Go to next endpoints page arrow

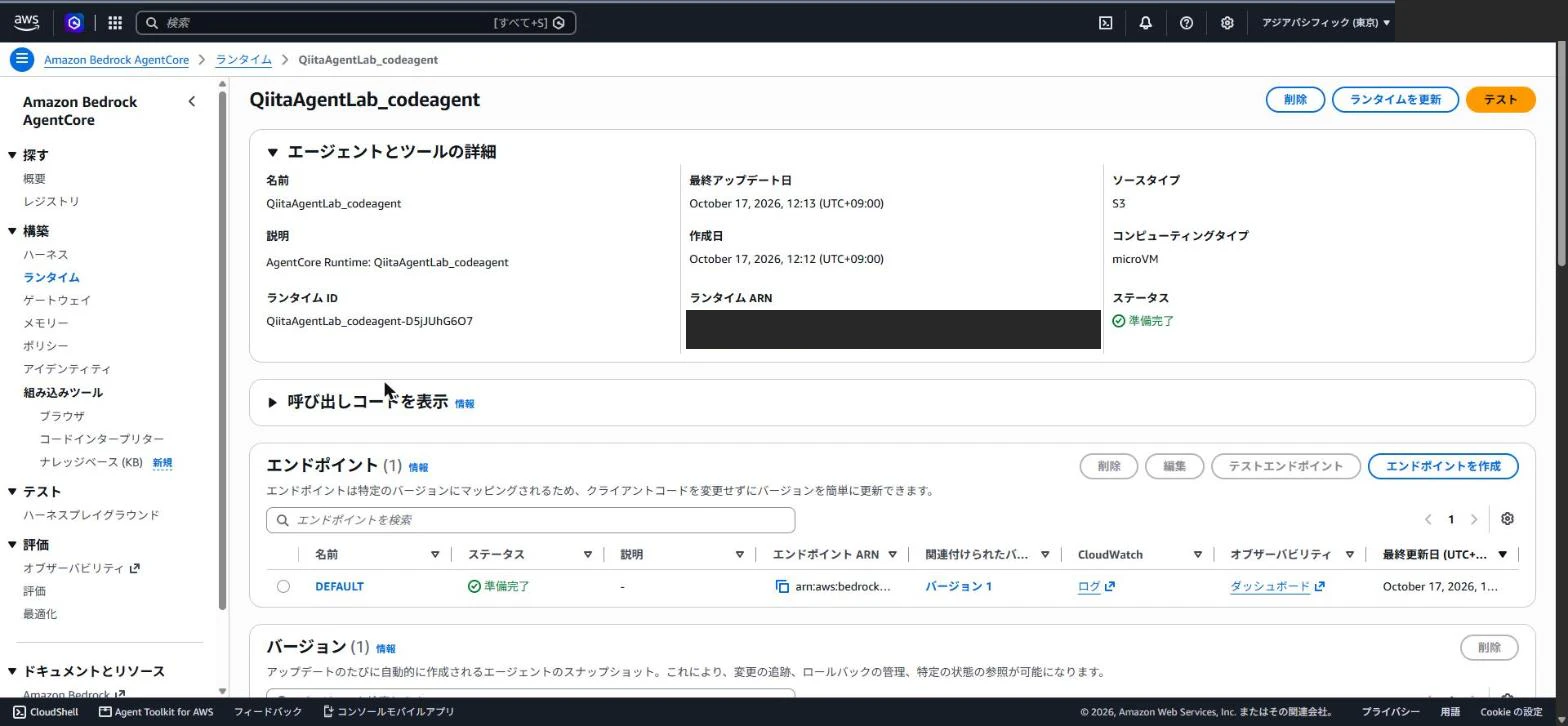(x=1473, y=519)
